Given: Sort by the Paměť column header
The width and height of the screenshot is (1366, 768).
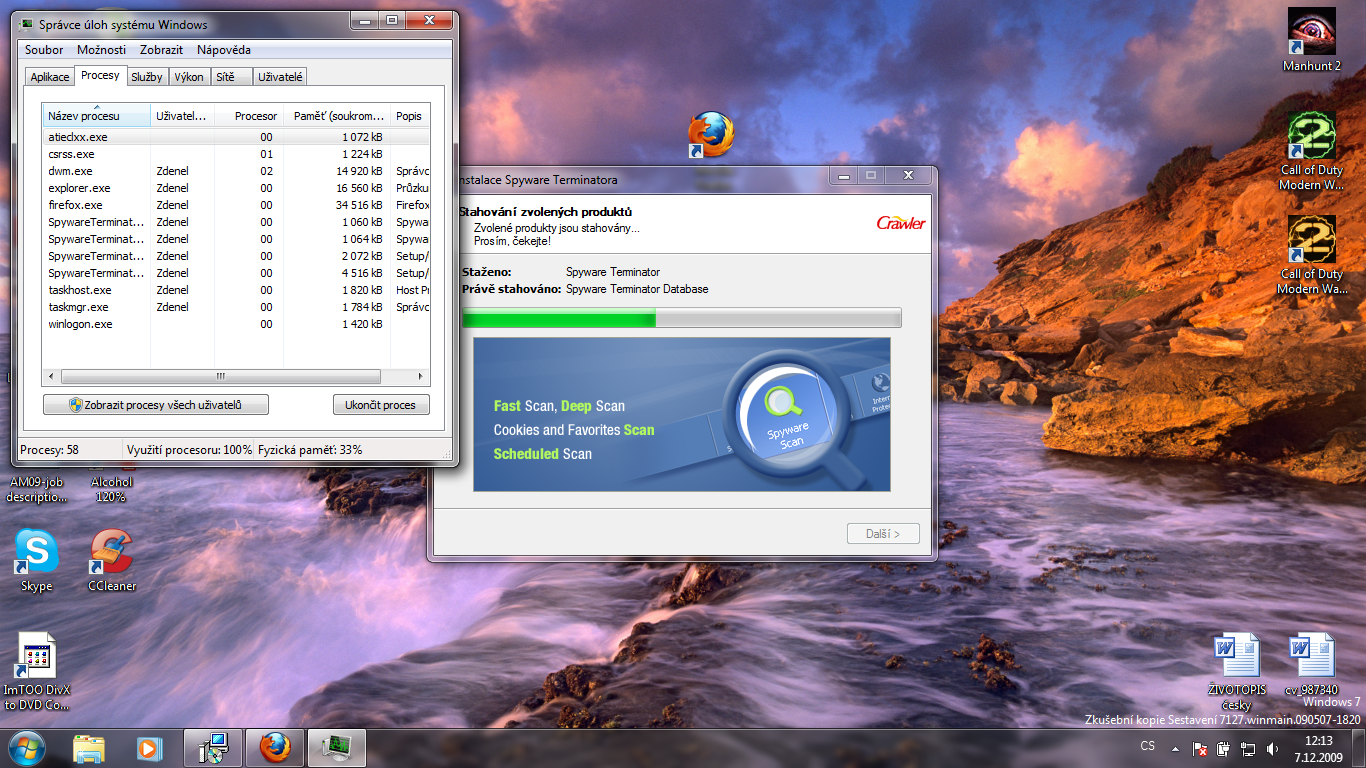Looking at the screenshot, I should (x=337, y=116).
